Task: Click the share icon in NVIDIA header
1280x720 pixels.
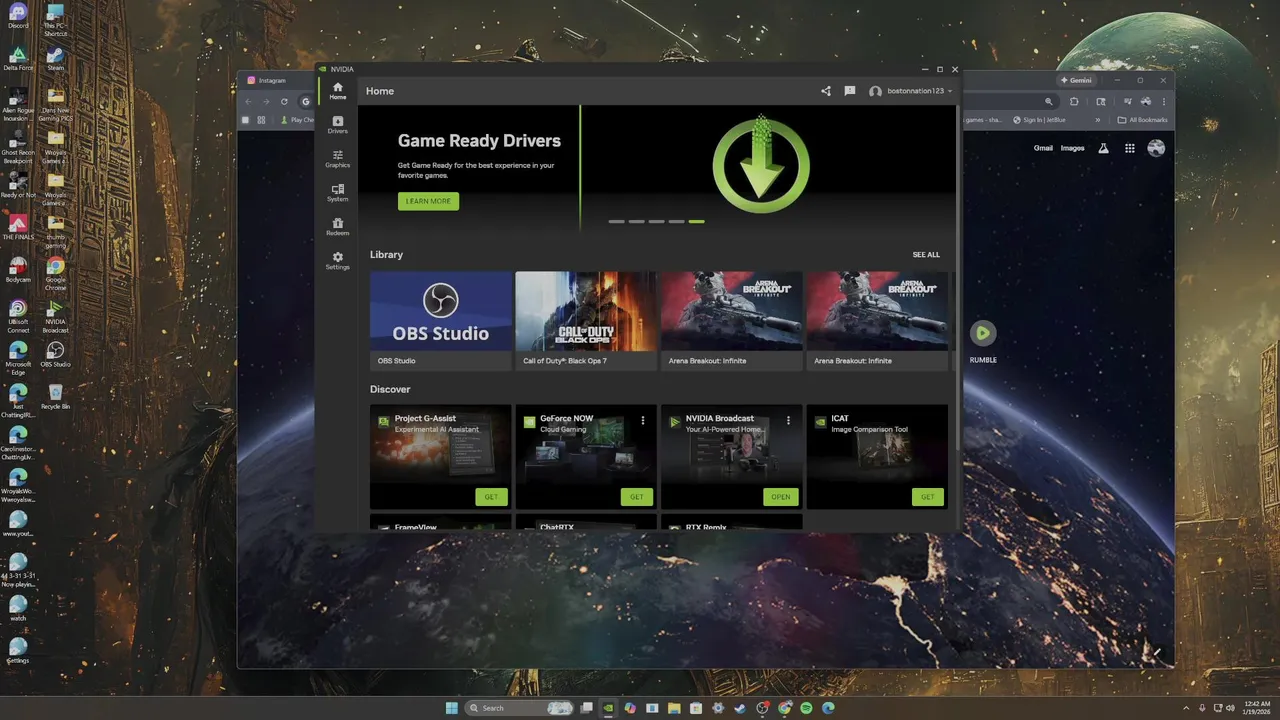Action: click(x=825, y=91)
